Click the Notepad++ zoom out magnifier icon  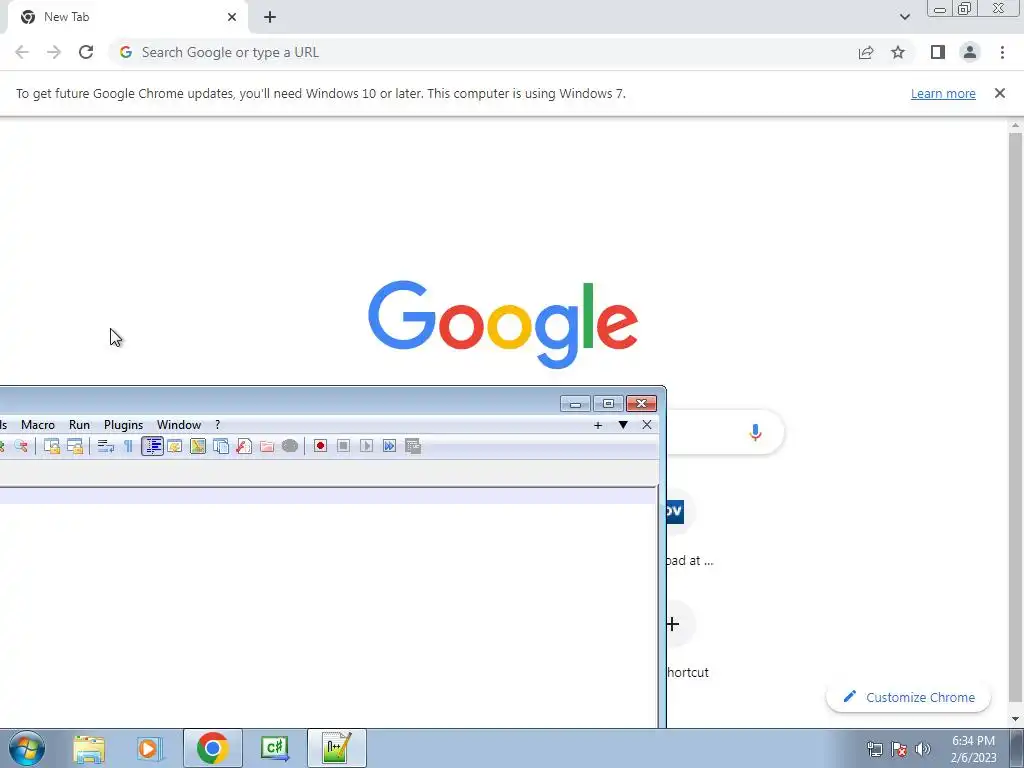tap(21, 446)
